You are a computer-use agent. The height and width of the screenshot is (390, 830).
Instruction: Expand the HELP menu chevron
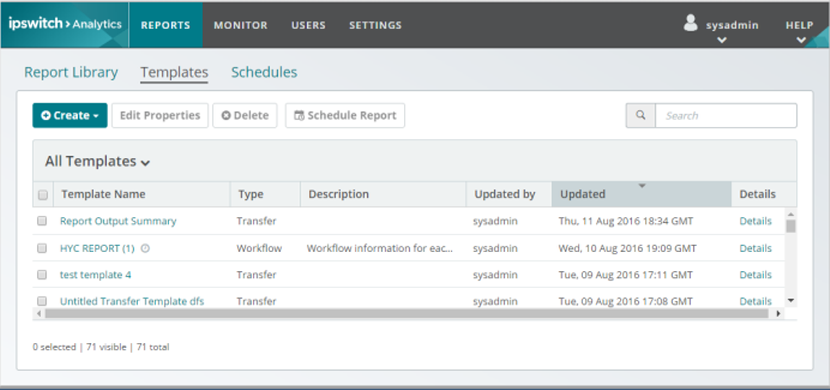point(801,40)
